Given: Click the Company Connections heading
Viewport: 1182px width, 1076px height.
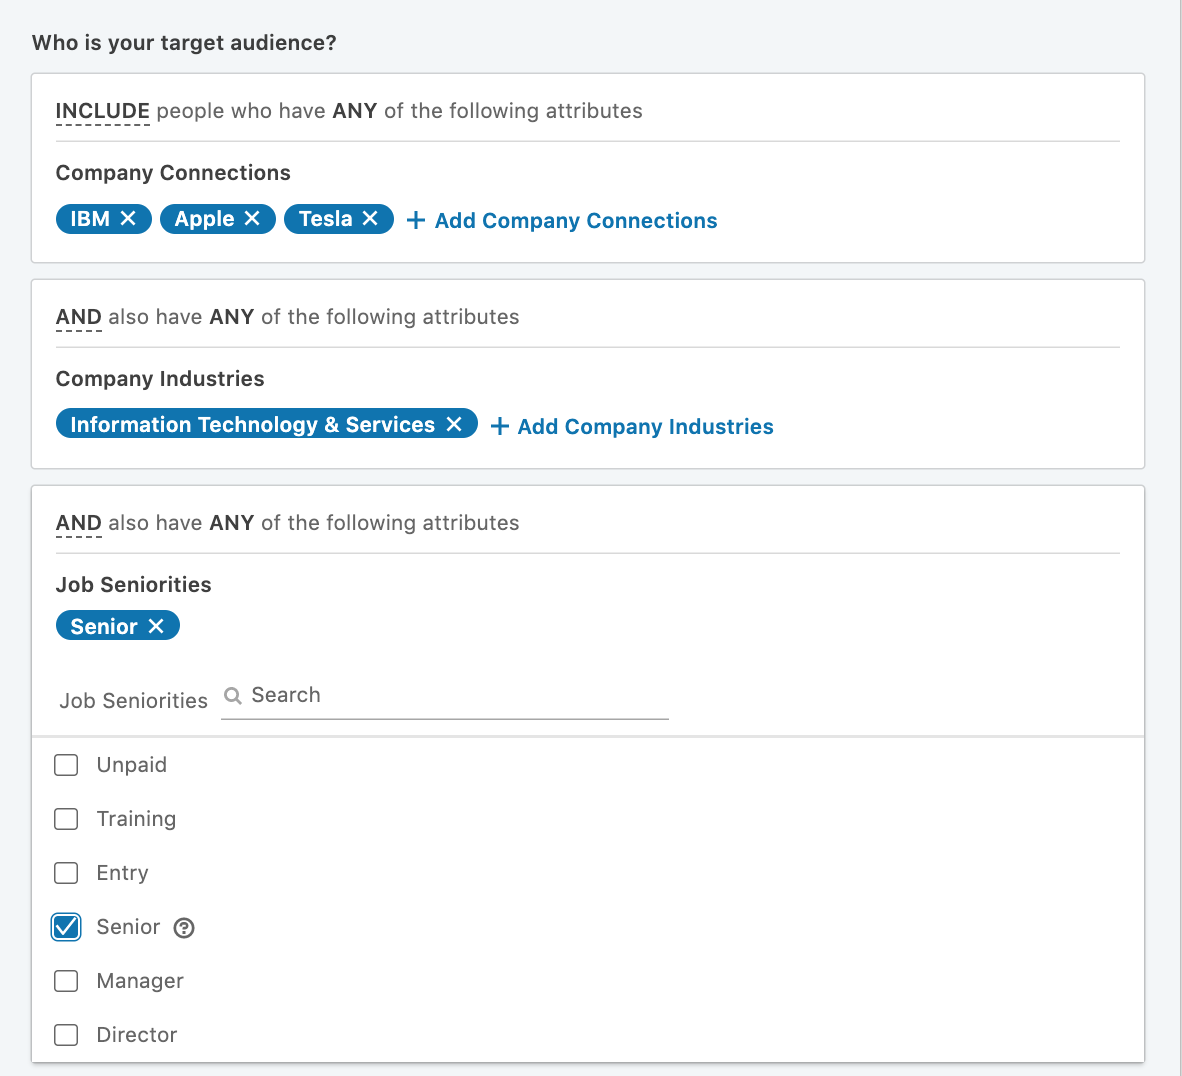Looking at the screenshot, I should point(173,173).
